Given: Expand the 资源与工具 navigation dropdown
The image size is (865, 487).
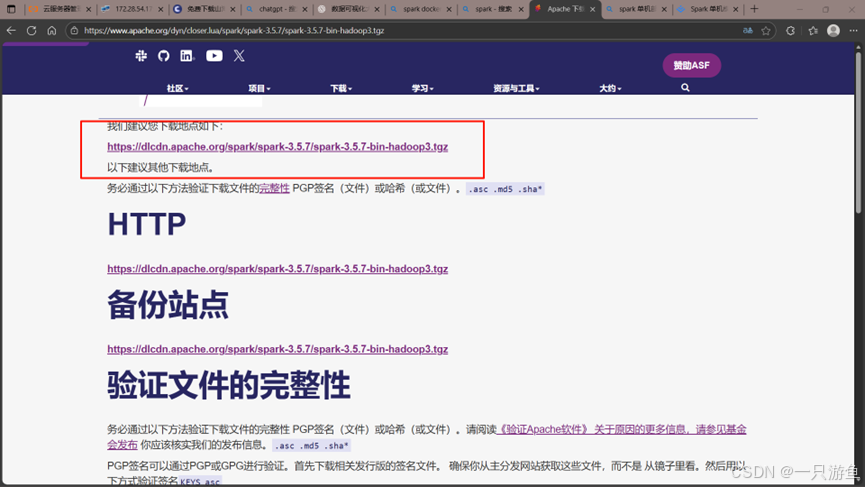Looking at the screenshot, I should pyautogui.click(x=516, y=88).
